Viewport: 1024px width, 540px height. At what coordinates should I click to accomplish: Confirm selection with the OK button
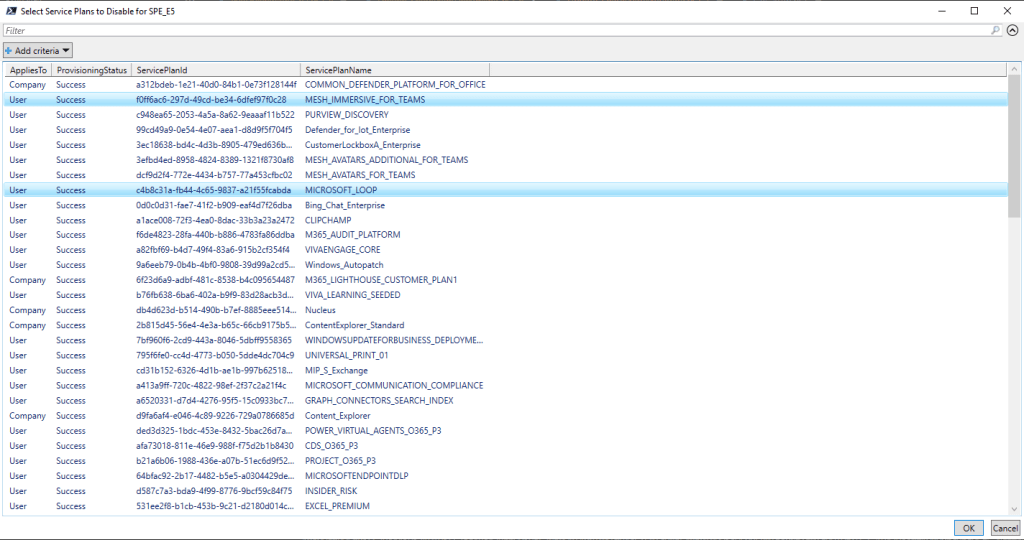tap(968, 528)
